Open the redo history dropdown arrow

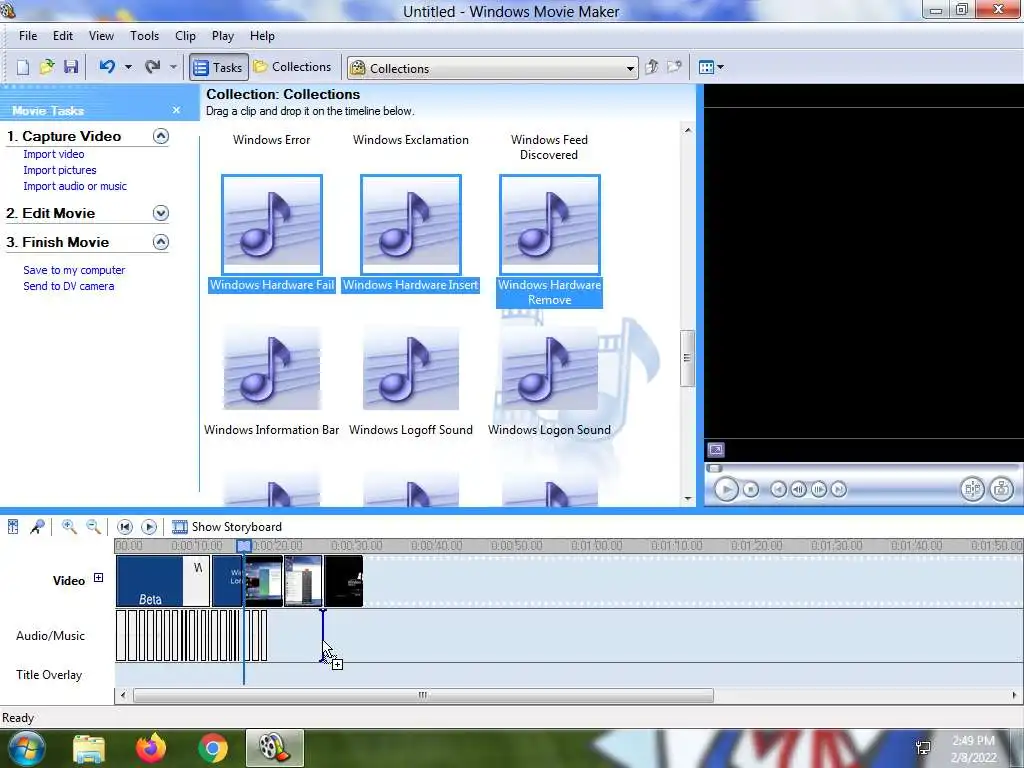[173, 67]
